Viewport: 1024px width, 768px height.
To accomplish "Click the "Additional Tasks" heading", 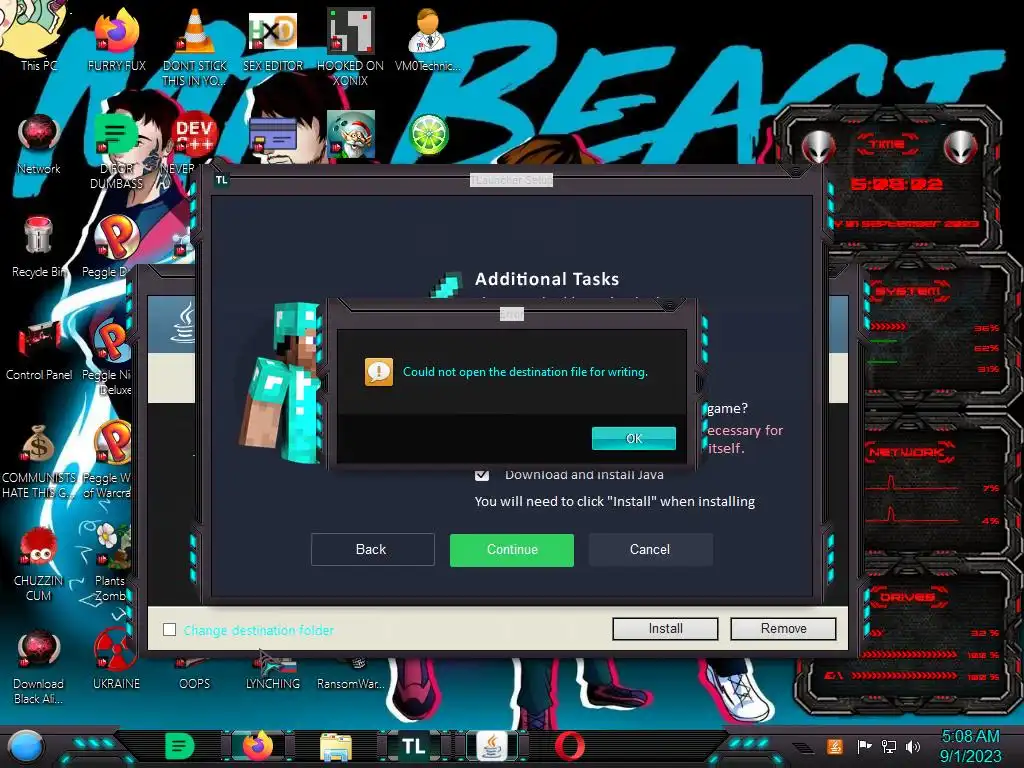I will tap(547, 280).
